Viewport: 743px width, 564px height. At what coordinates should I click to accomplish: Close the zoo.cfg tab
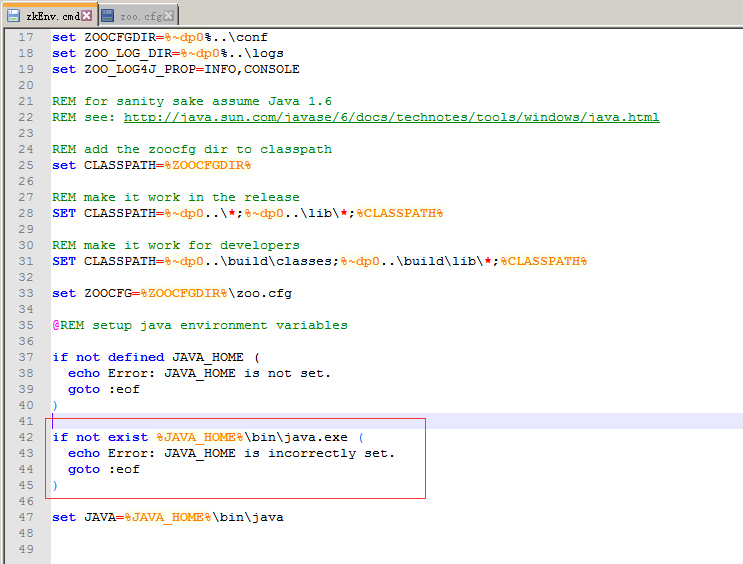coord(168,16)
